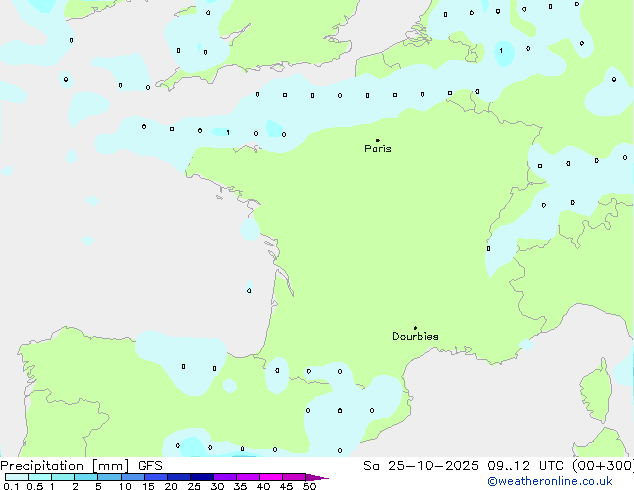Click the 'Precipitation [mm]' title text
Image resolution: width=634 pixels, height=490 pixels.
click(65, 466)
